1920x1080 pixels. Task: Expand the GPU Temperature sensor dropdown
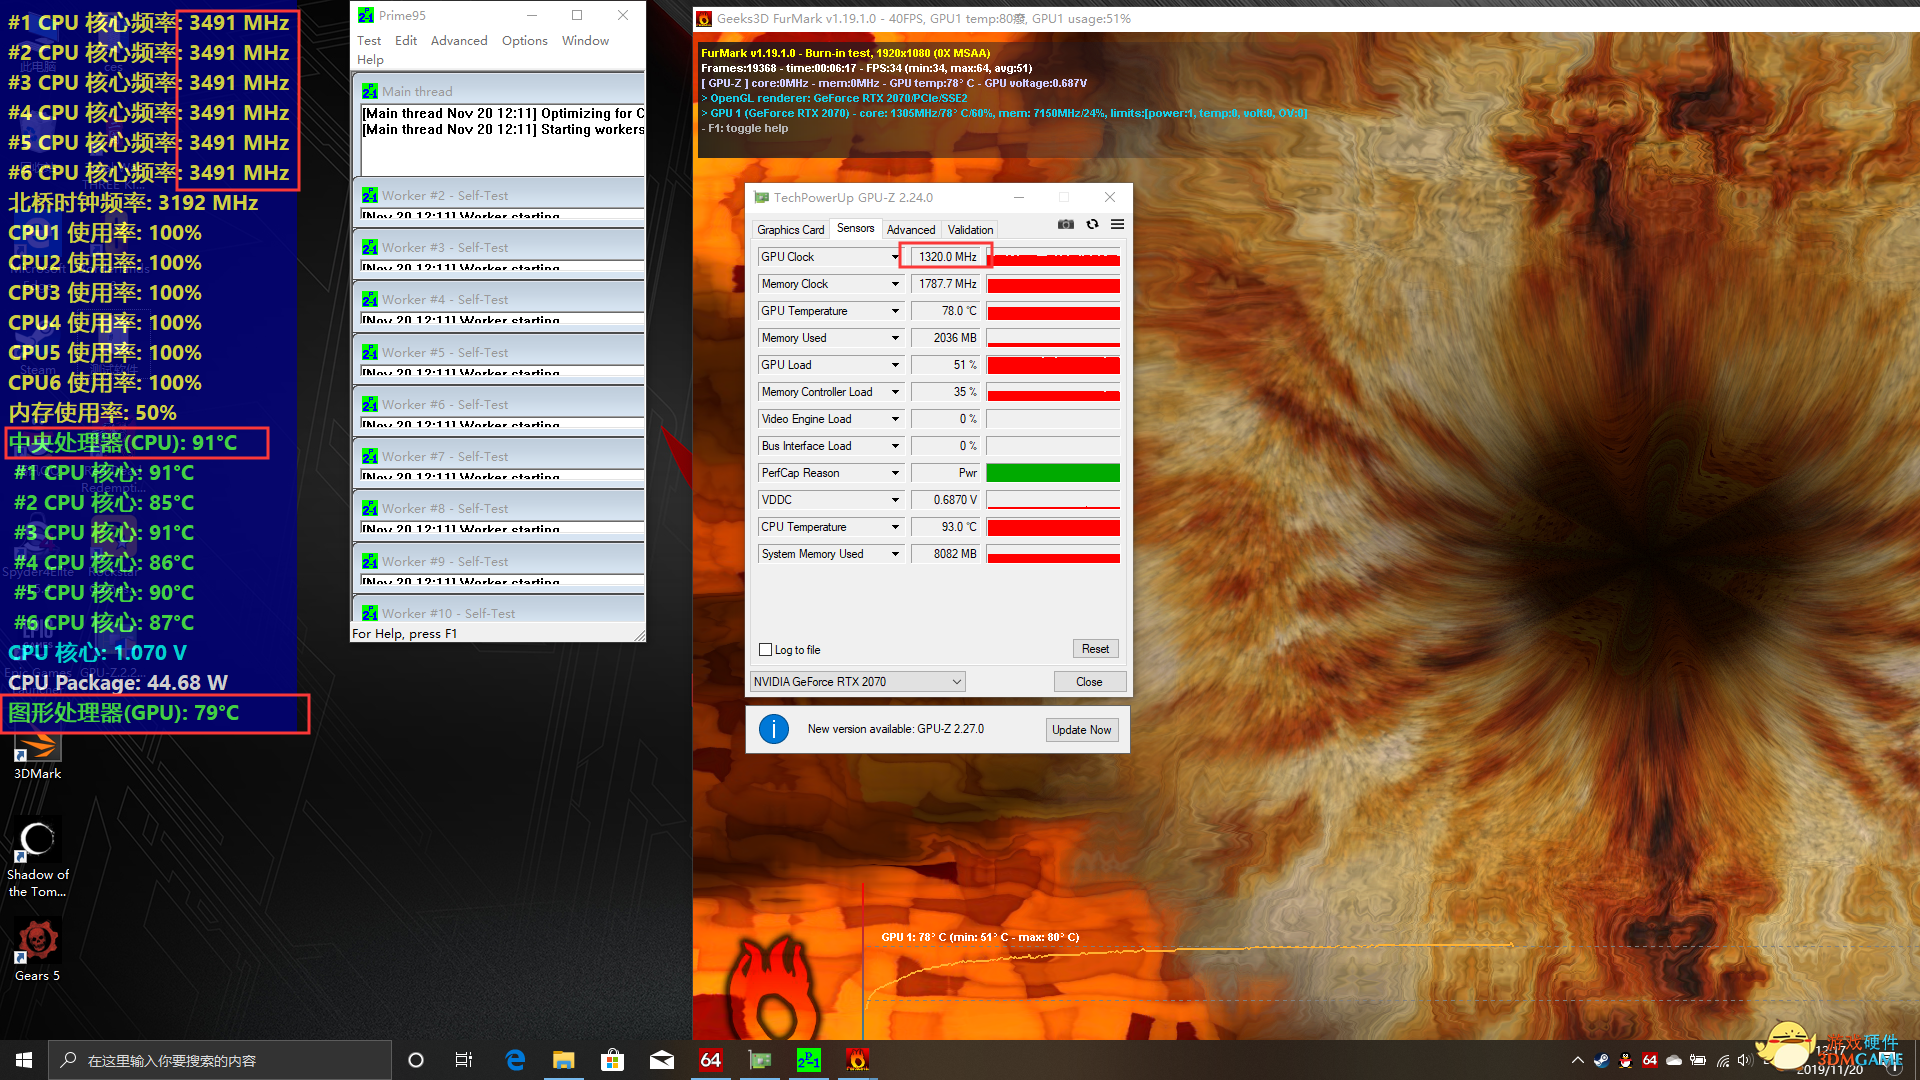coord(895,311)
